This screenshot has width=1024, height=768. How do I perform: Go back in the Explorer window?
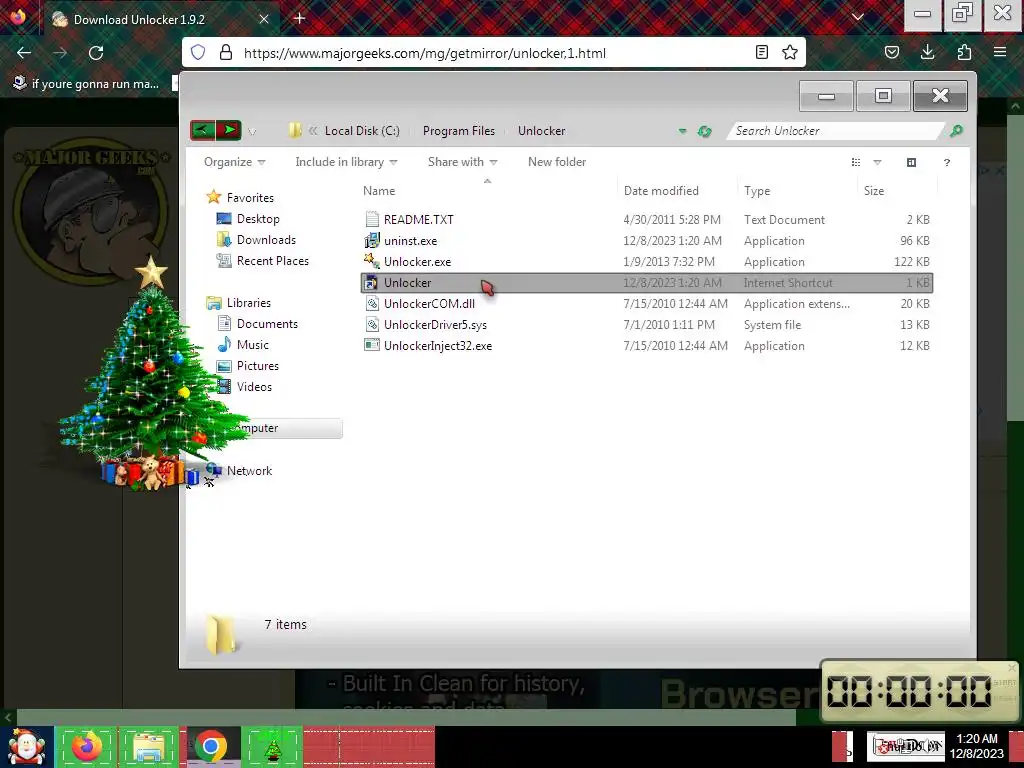[x=202, y=131]
